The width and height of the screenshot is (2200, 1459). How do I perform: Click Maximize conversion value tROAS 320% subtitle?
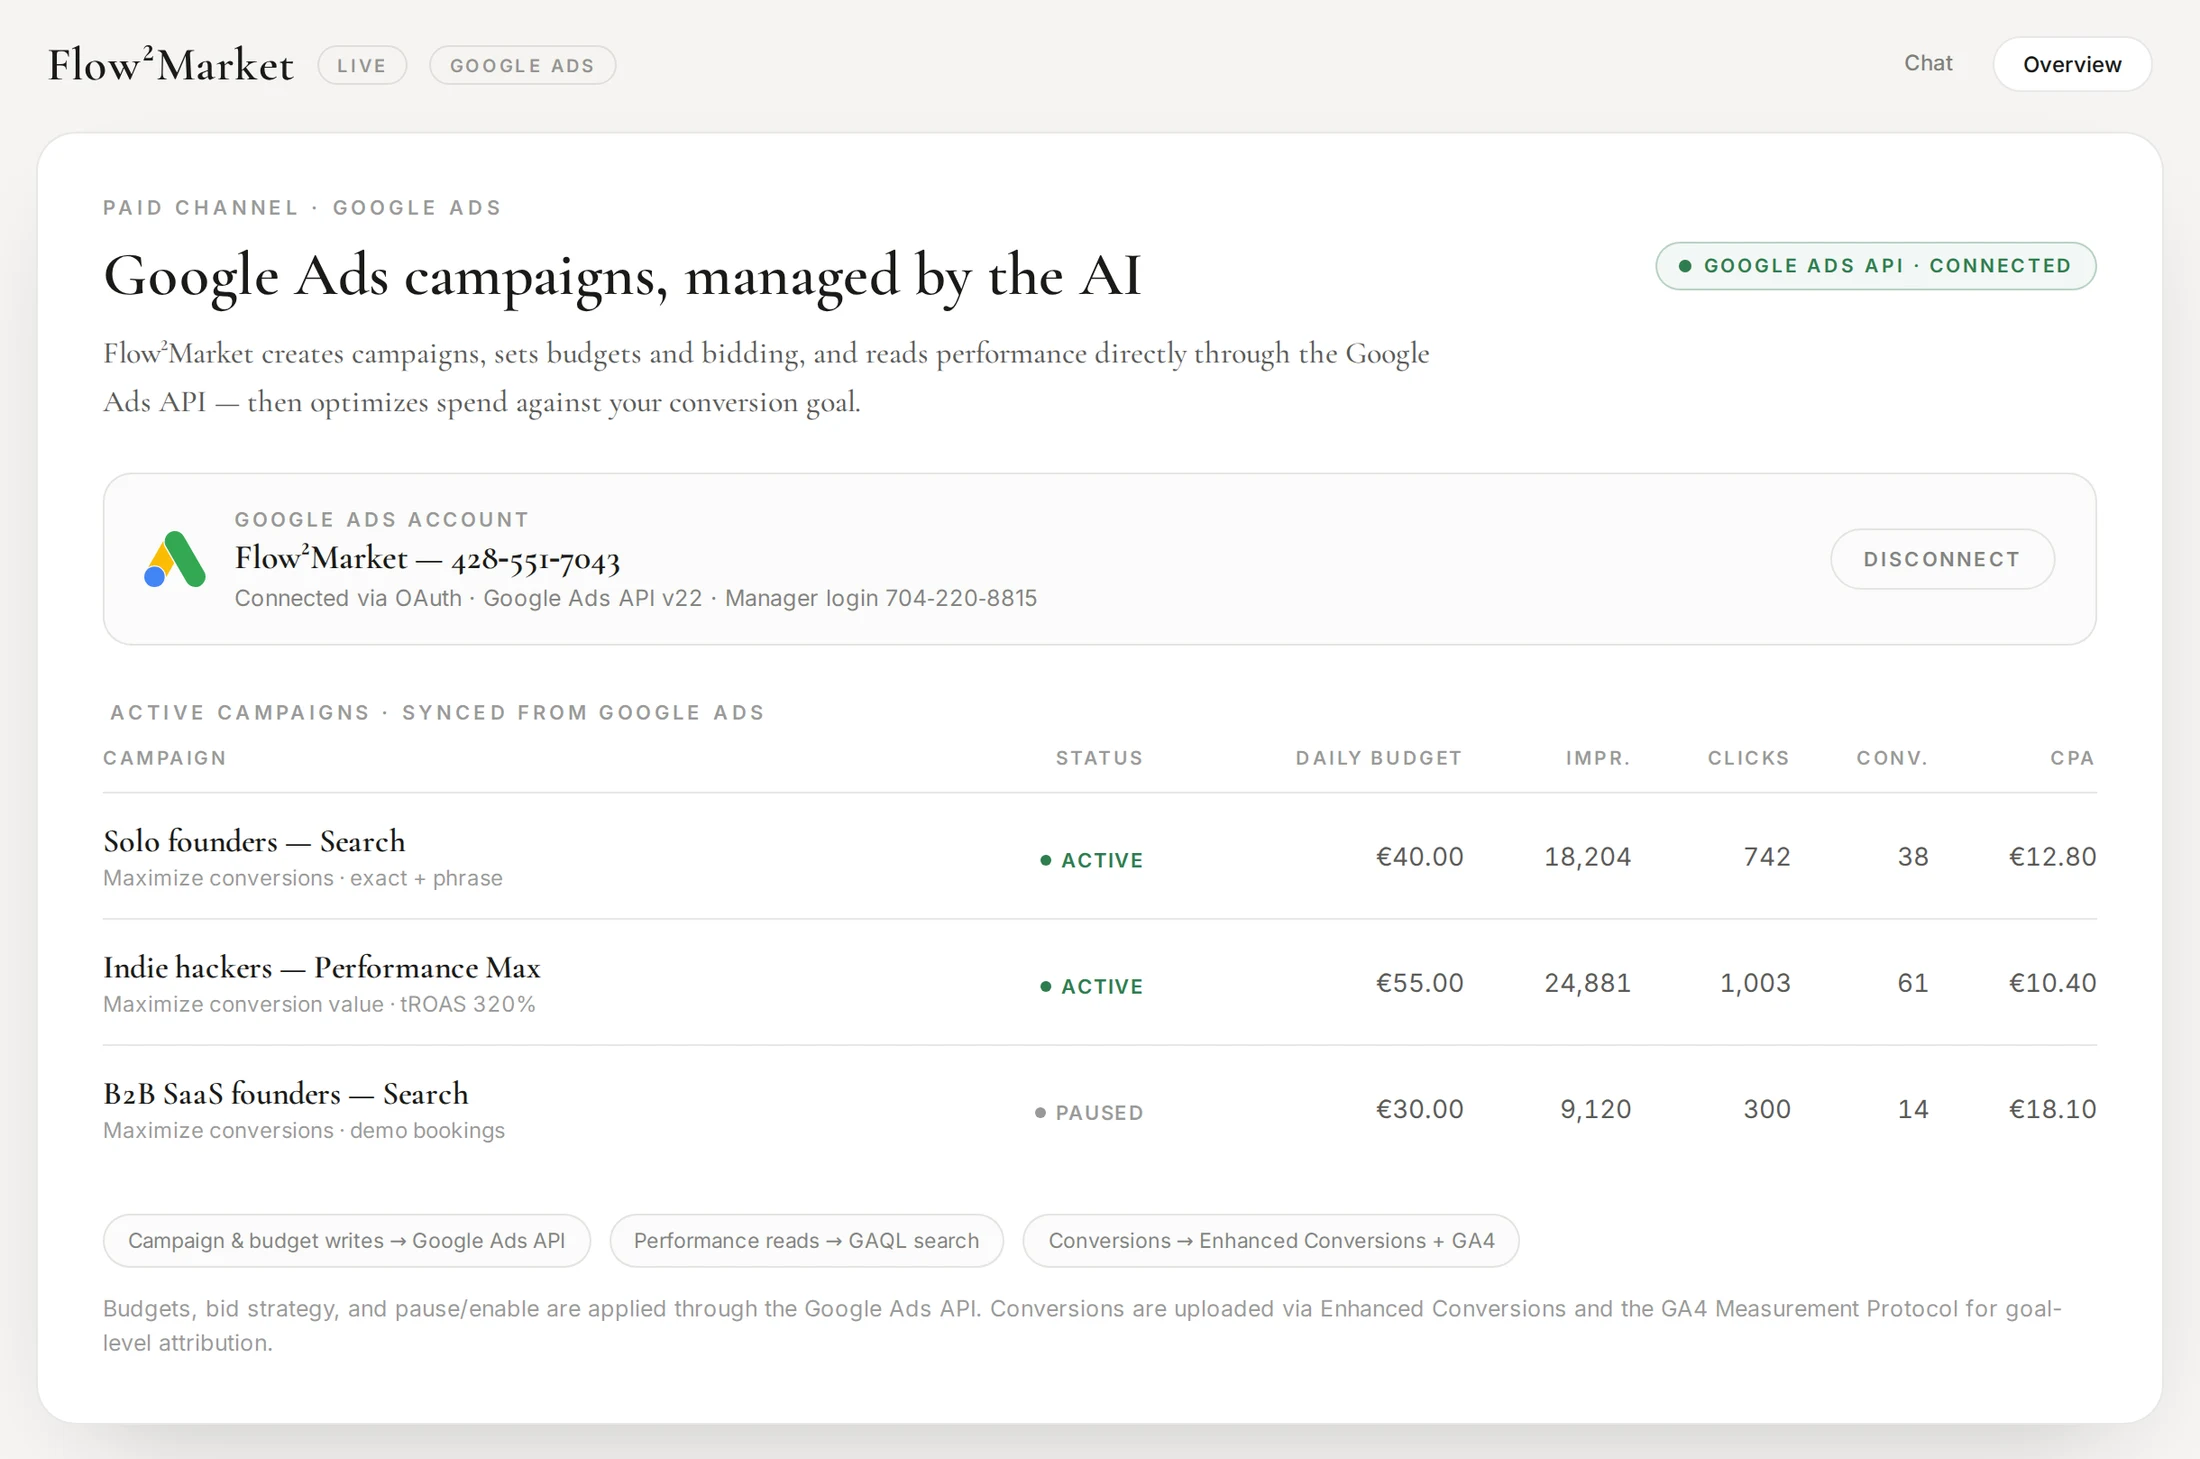coord(319,1004)
